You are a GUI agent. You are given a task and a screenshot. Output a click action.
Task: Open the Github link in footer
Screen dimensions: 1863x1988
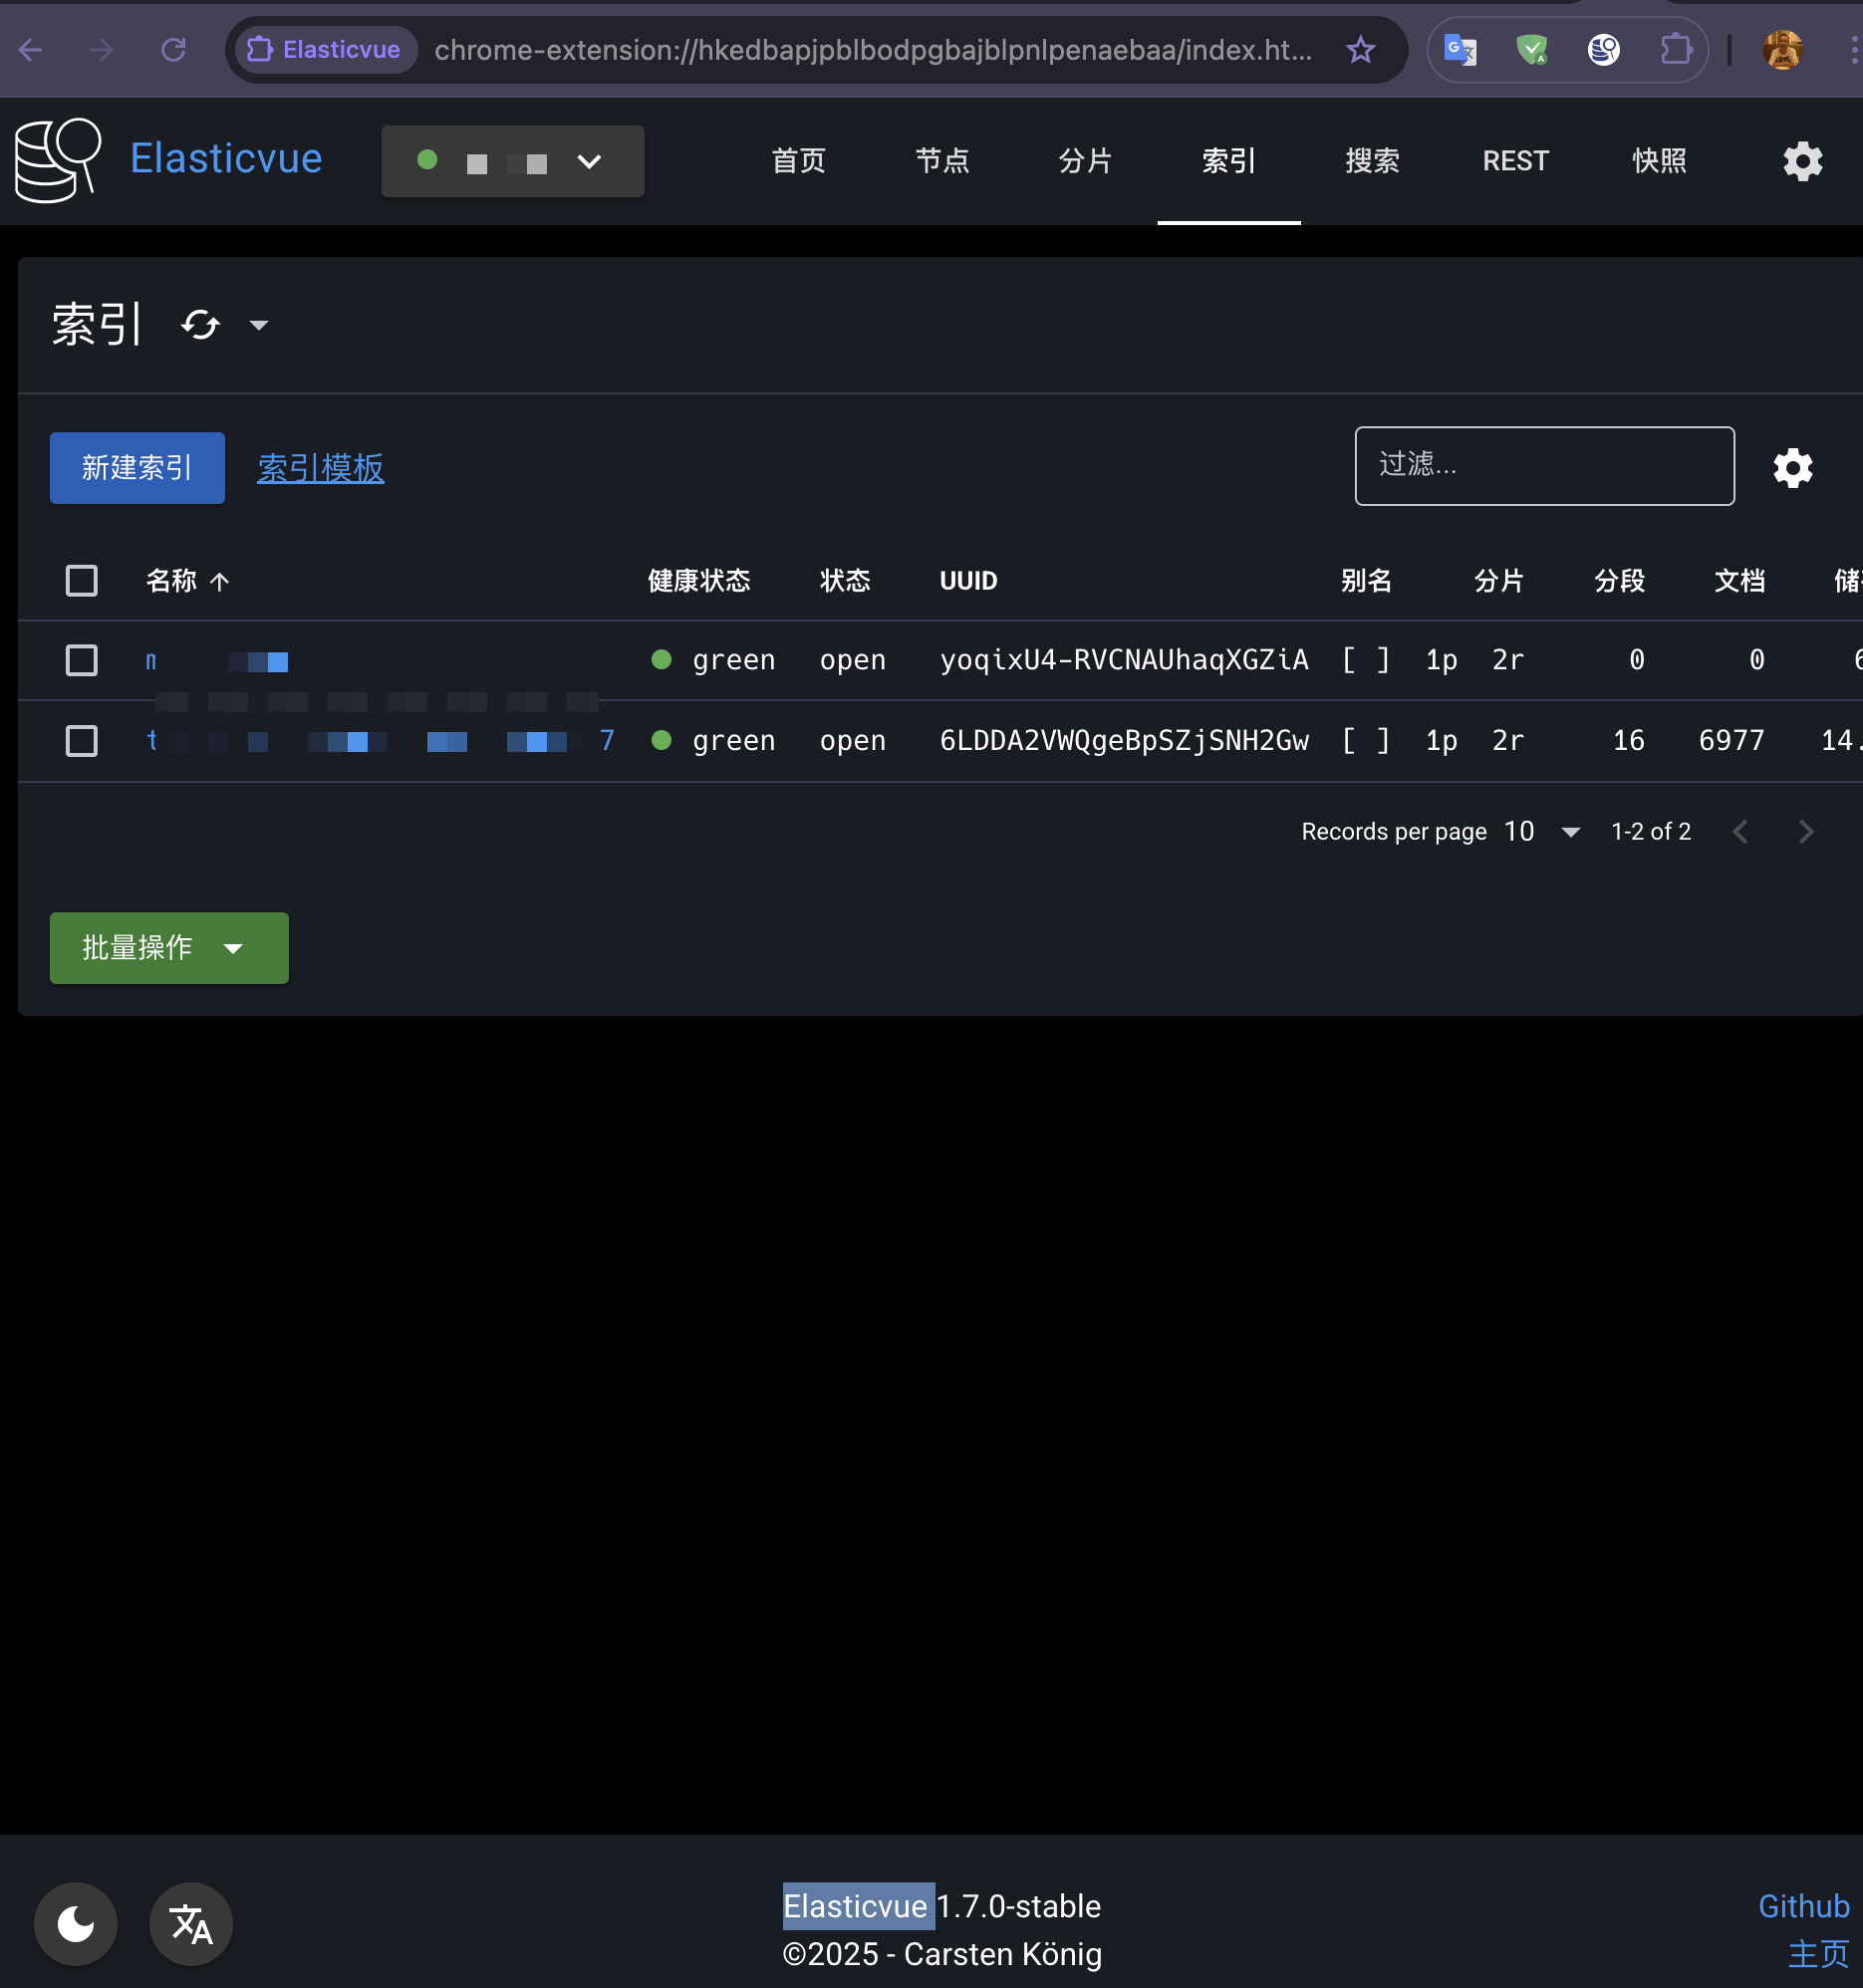(1803, 1906)
